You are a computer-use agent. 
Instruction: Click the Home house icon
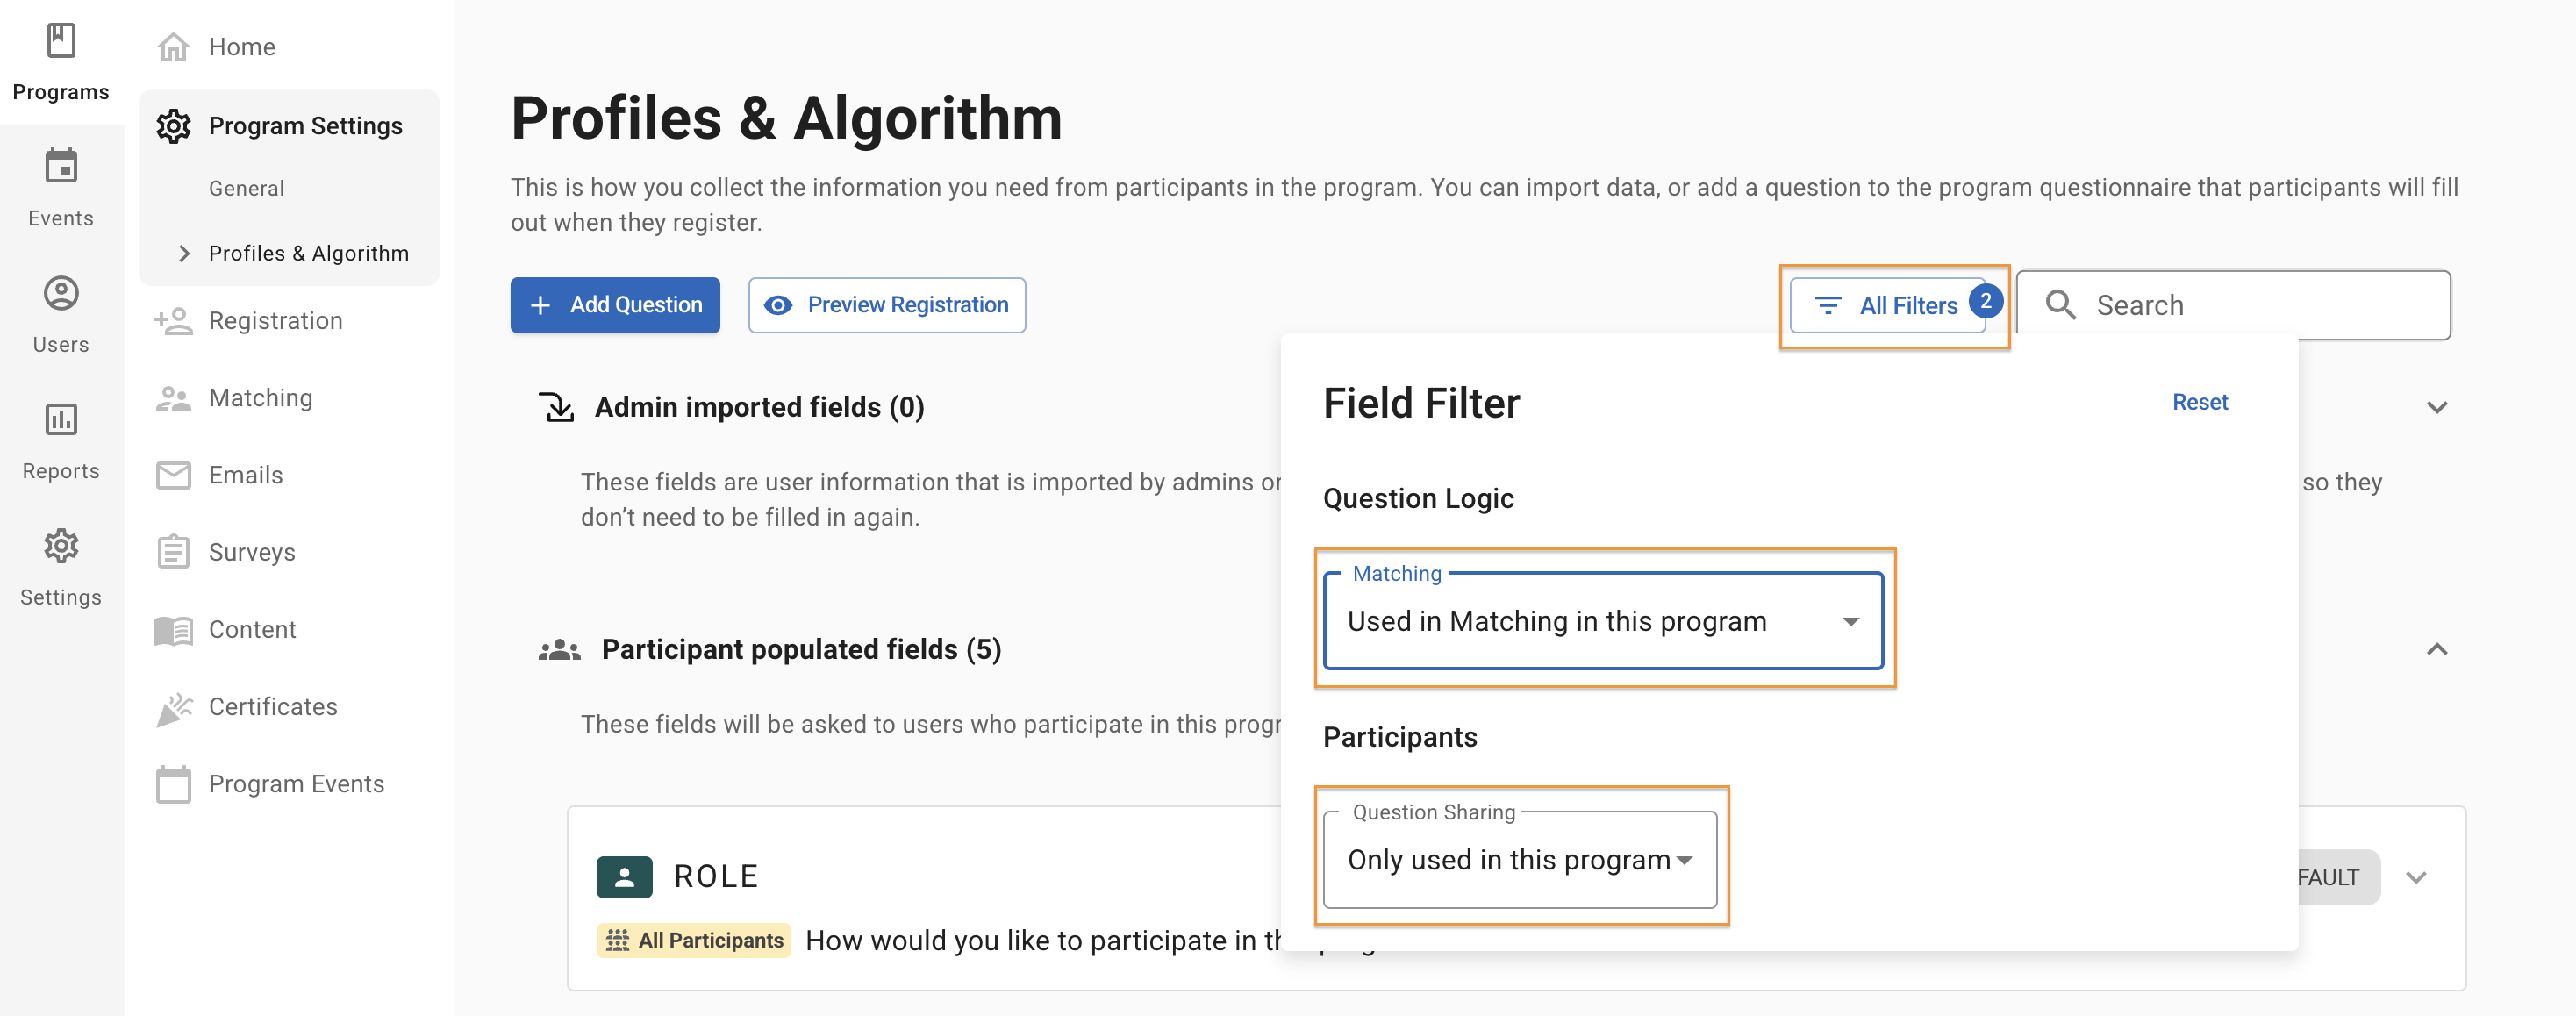click(x=173, y=47)
